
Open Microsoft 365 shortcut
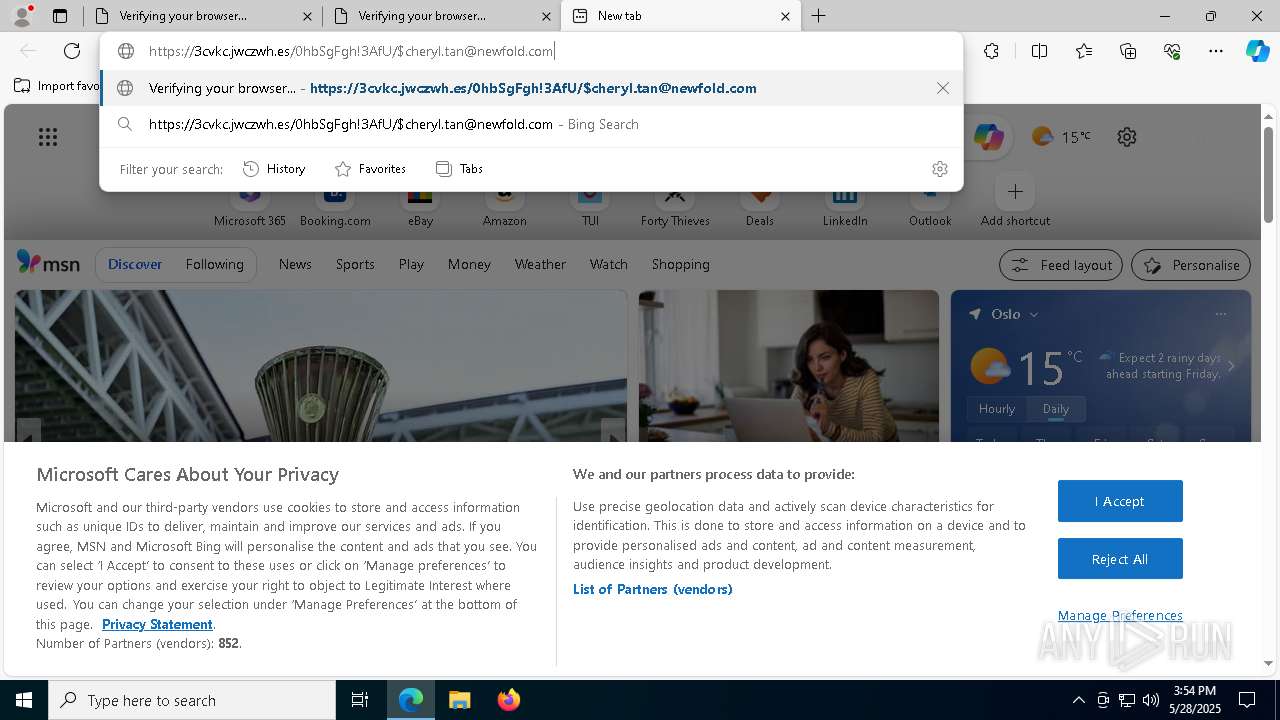250,208
